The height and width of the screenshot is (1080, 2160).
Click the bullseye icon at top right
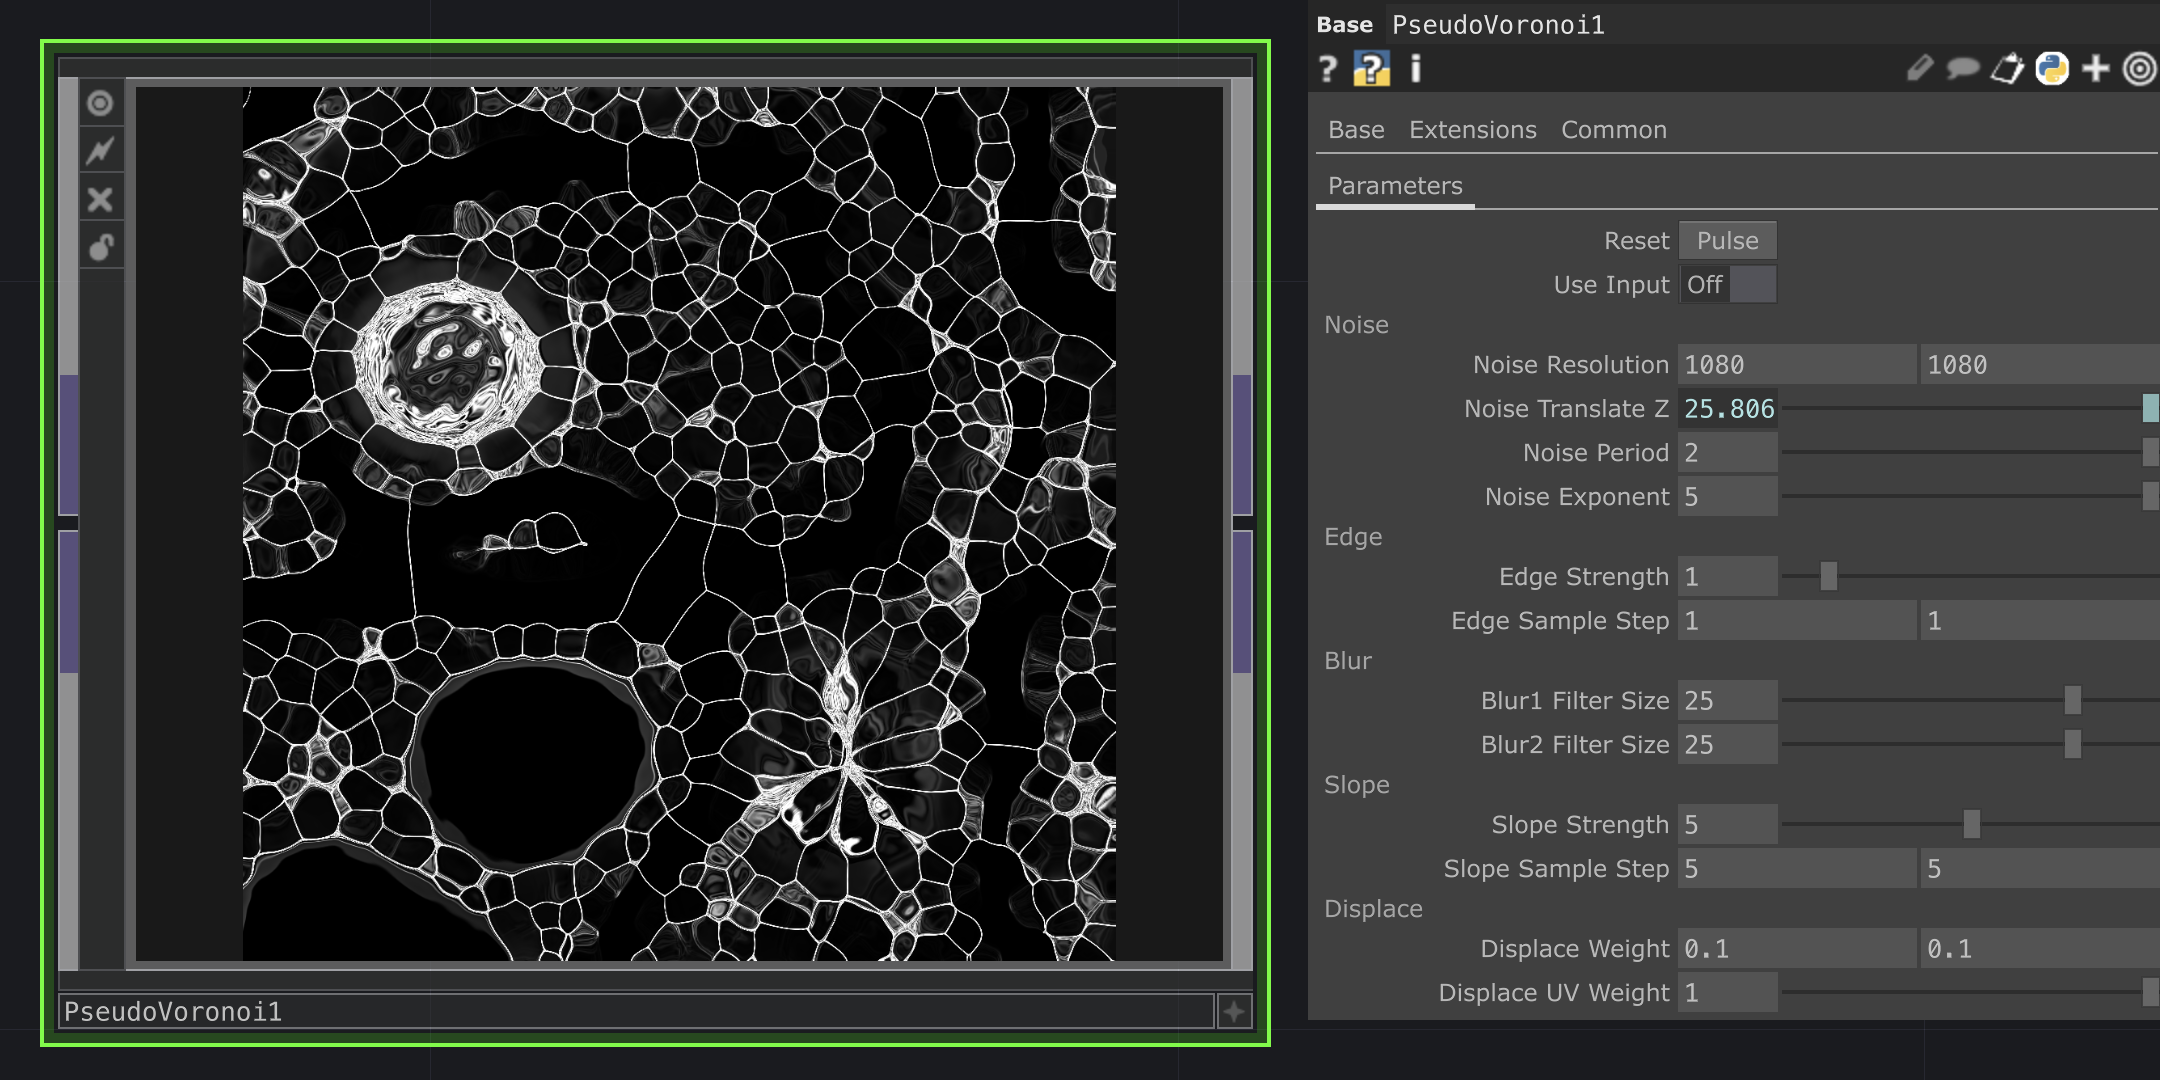[x=2138, y=68]
